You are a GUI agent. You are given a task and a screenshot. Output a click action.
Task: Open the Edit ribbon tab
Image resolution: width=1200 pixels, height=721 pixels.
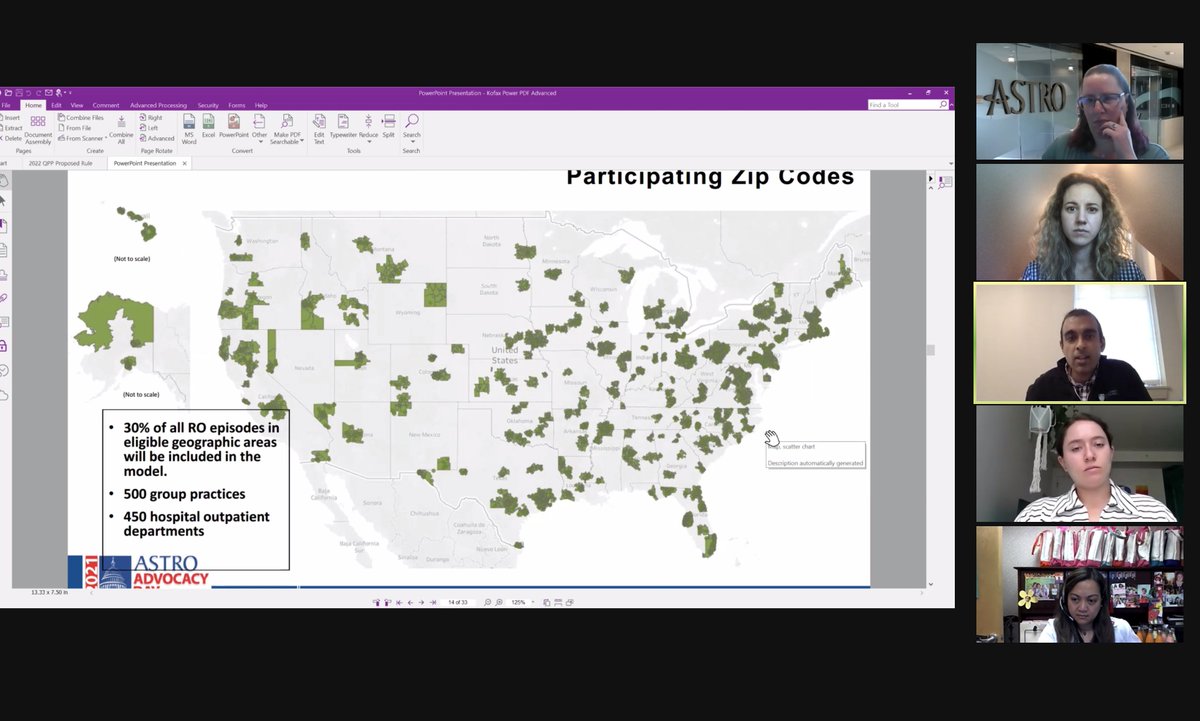pos(56,105)
